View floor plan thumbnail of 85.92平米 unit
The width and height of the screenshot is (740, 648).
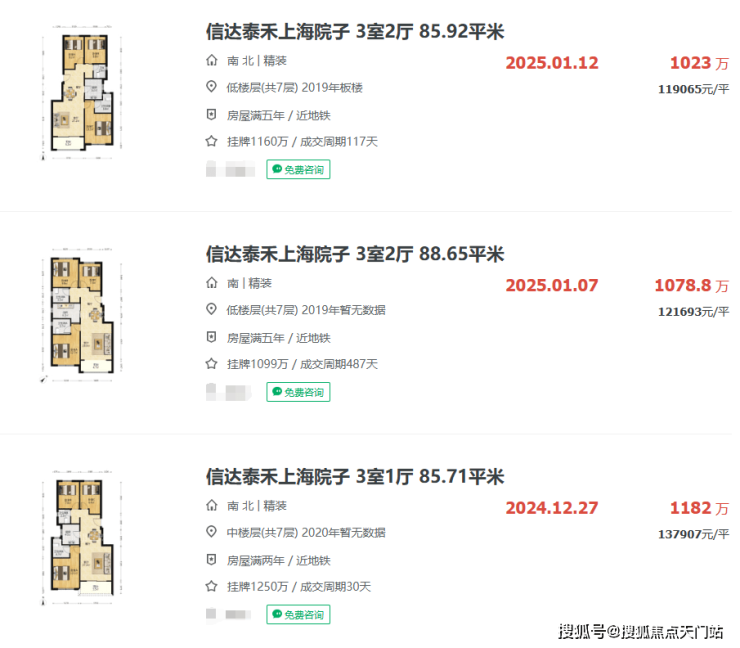pyautogui.click(x=82, y=93)
